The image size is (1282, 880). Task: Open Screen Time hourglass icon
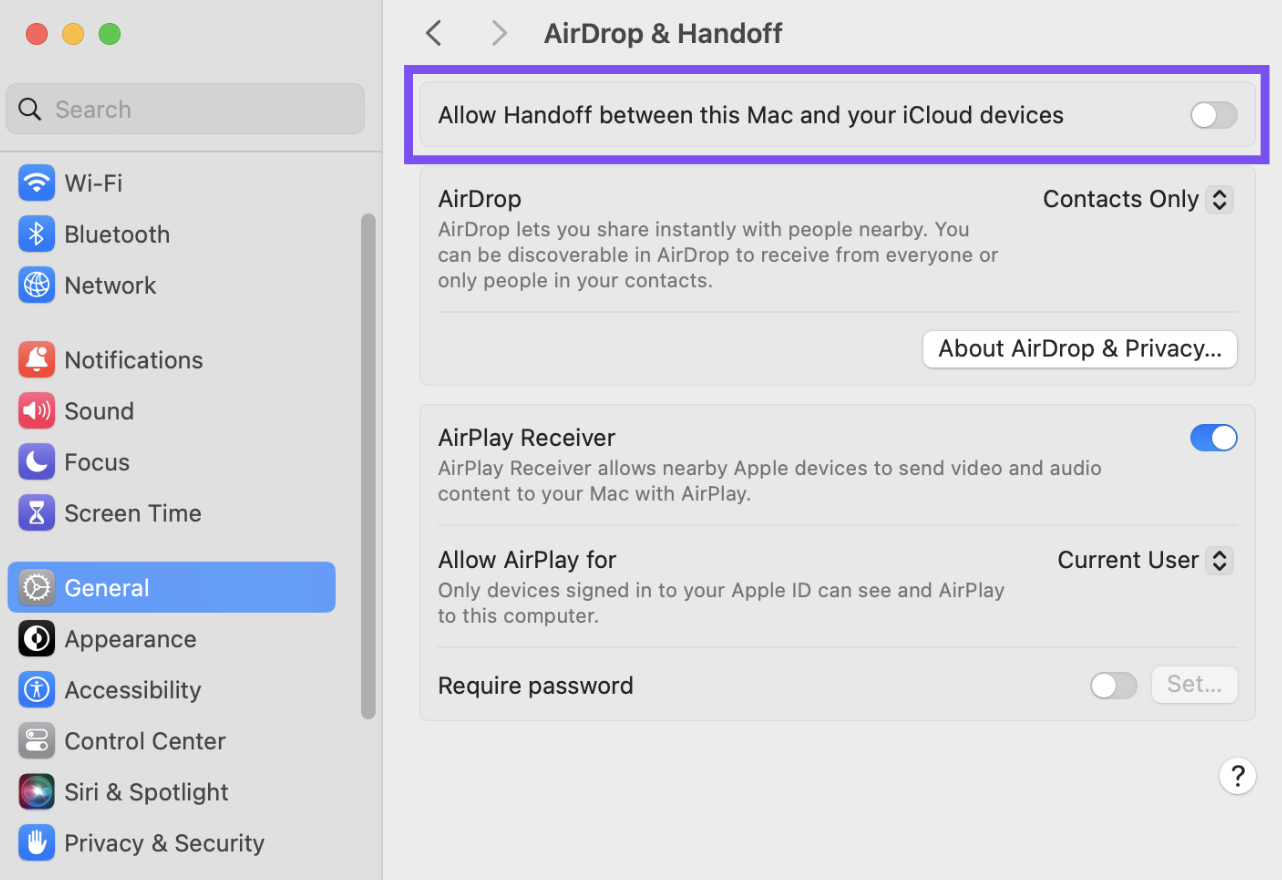pyautogui.click(x=37, y=513)
